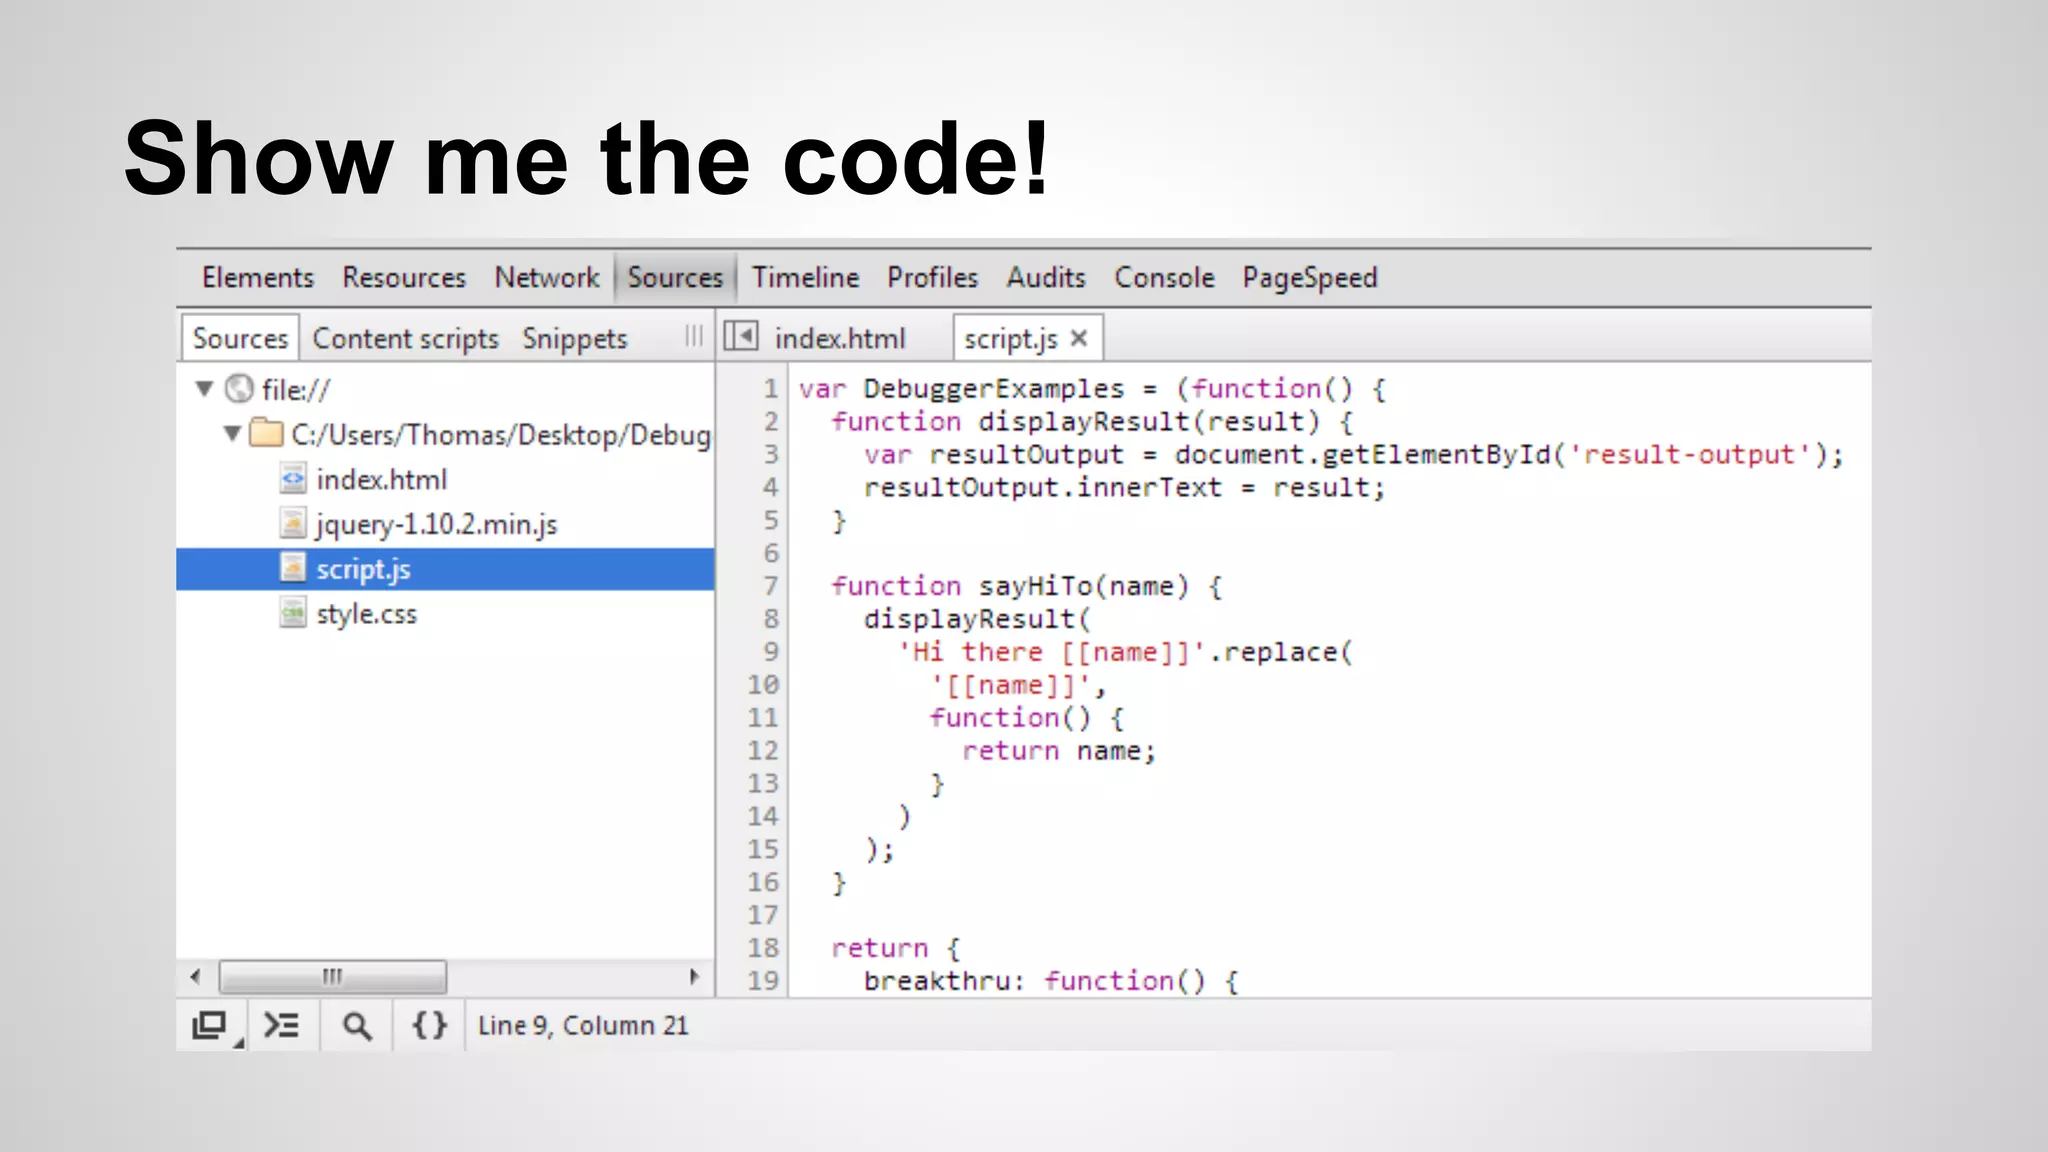Open the Profiles tab
2048x1152 pixels.
(x=932, y=277)
